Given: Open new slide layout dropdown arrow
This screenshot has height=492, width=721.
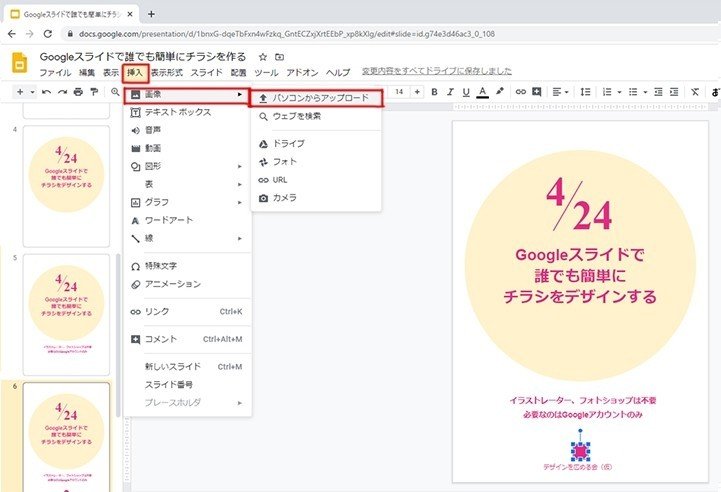Looking at the screenshot, I should coord(32,92).
